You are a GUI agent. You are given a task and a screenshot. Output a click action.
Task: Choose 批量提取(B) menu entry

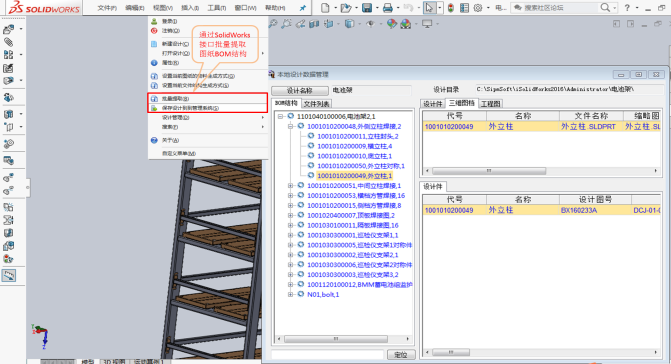tap(208, 98)
